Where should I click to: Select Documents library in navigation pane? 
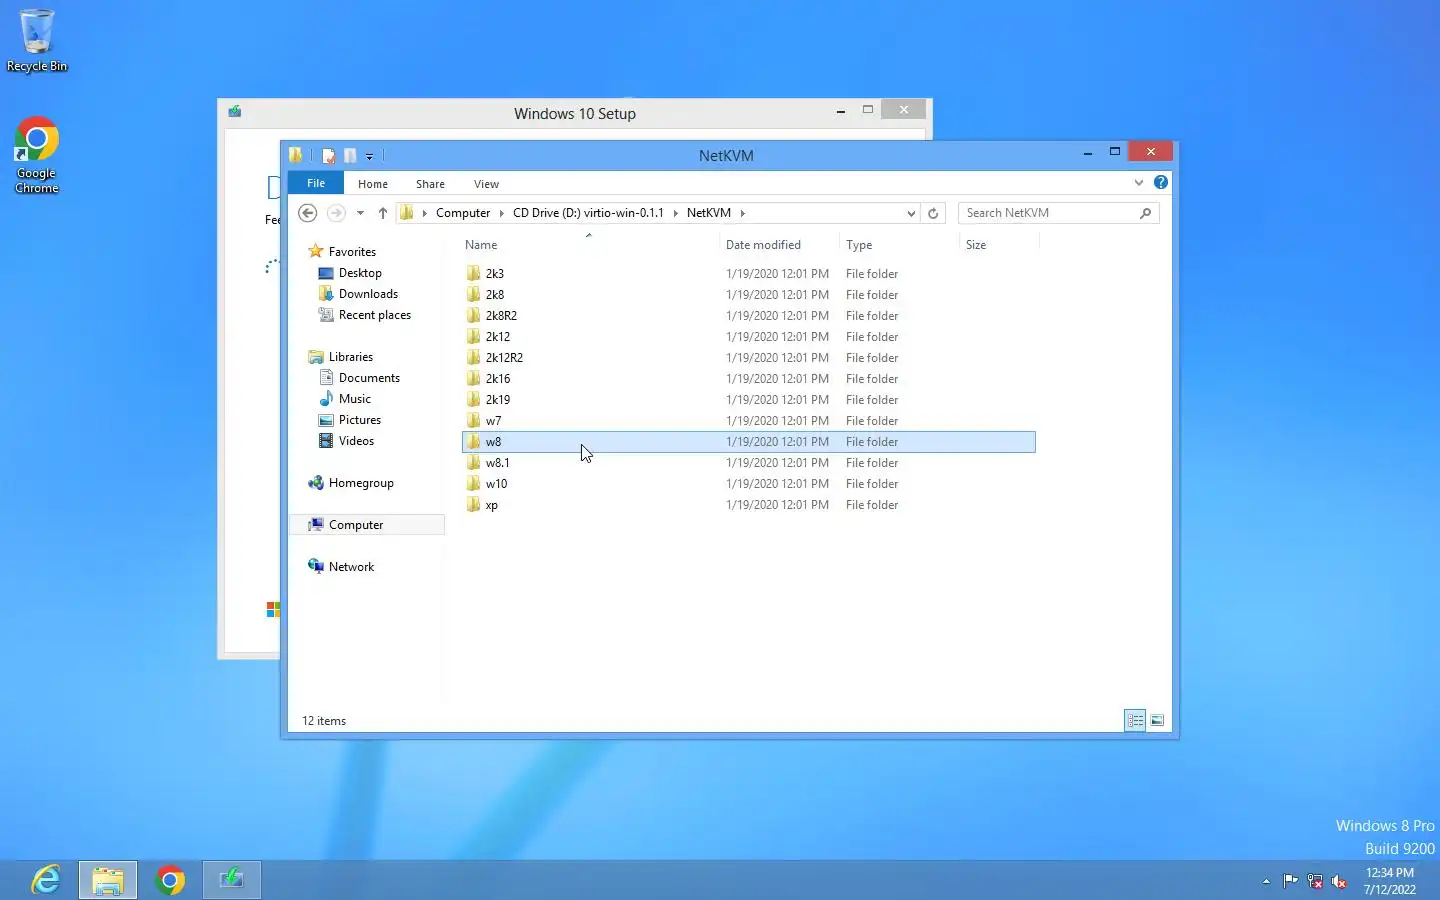tap(369, 378)
